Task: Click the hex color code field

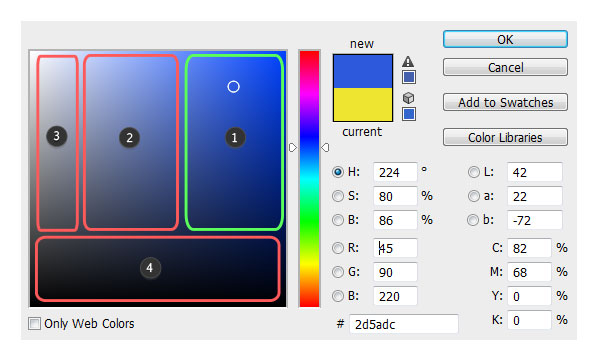Action: click(404, 324)
